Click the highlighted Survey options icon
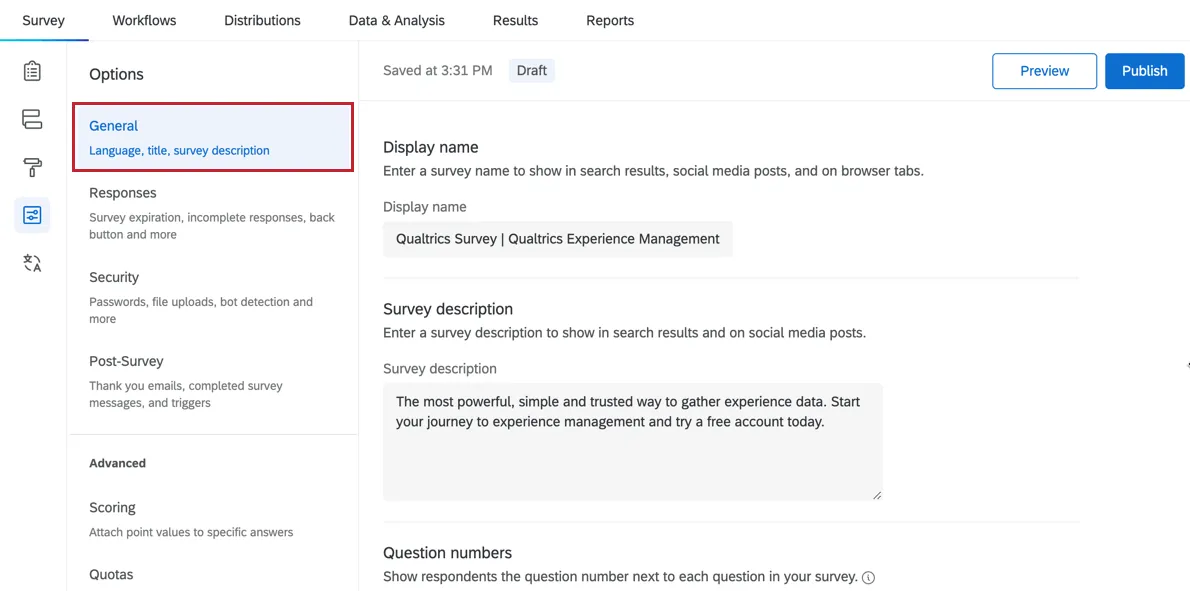 (32, 215)
